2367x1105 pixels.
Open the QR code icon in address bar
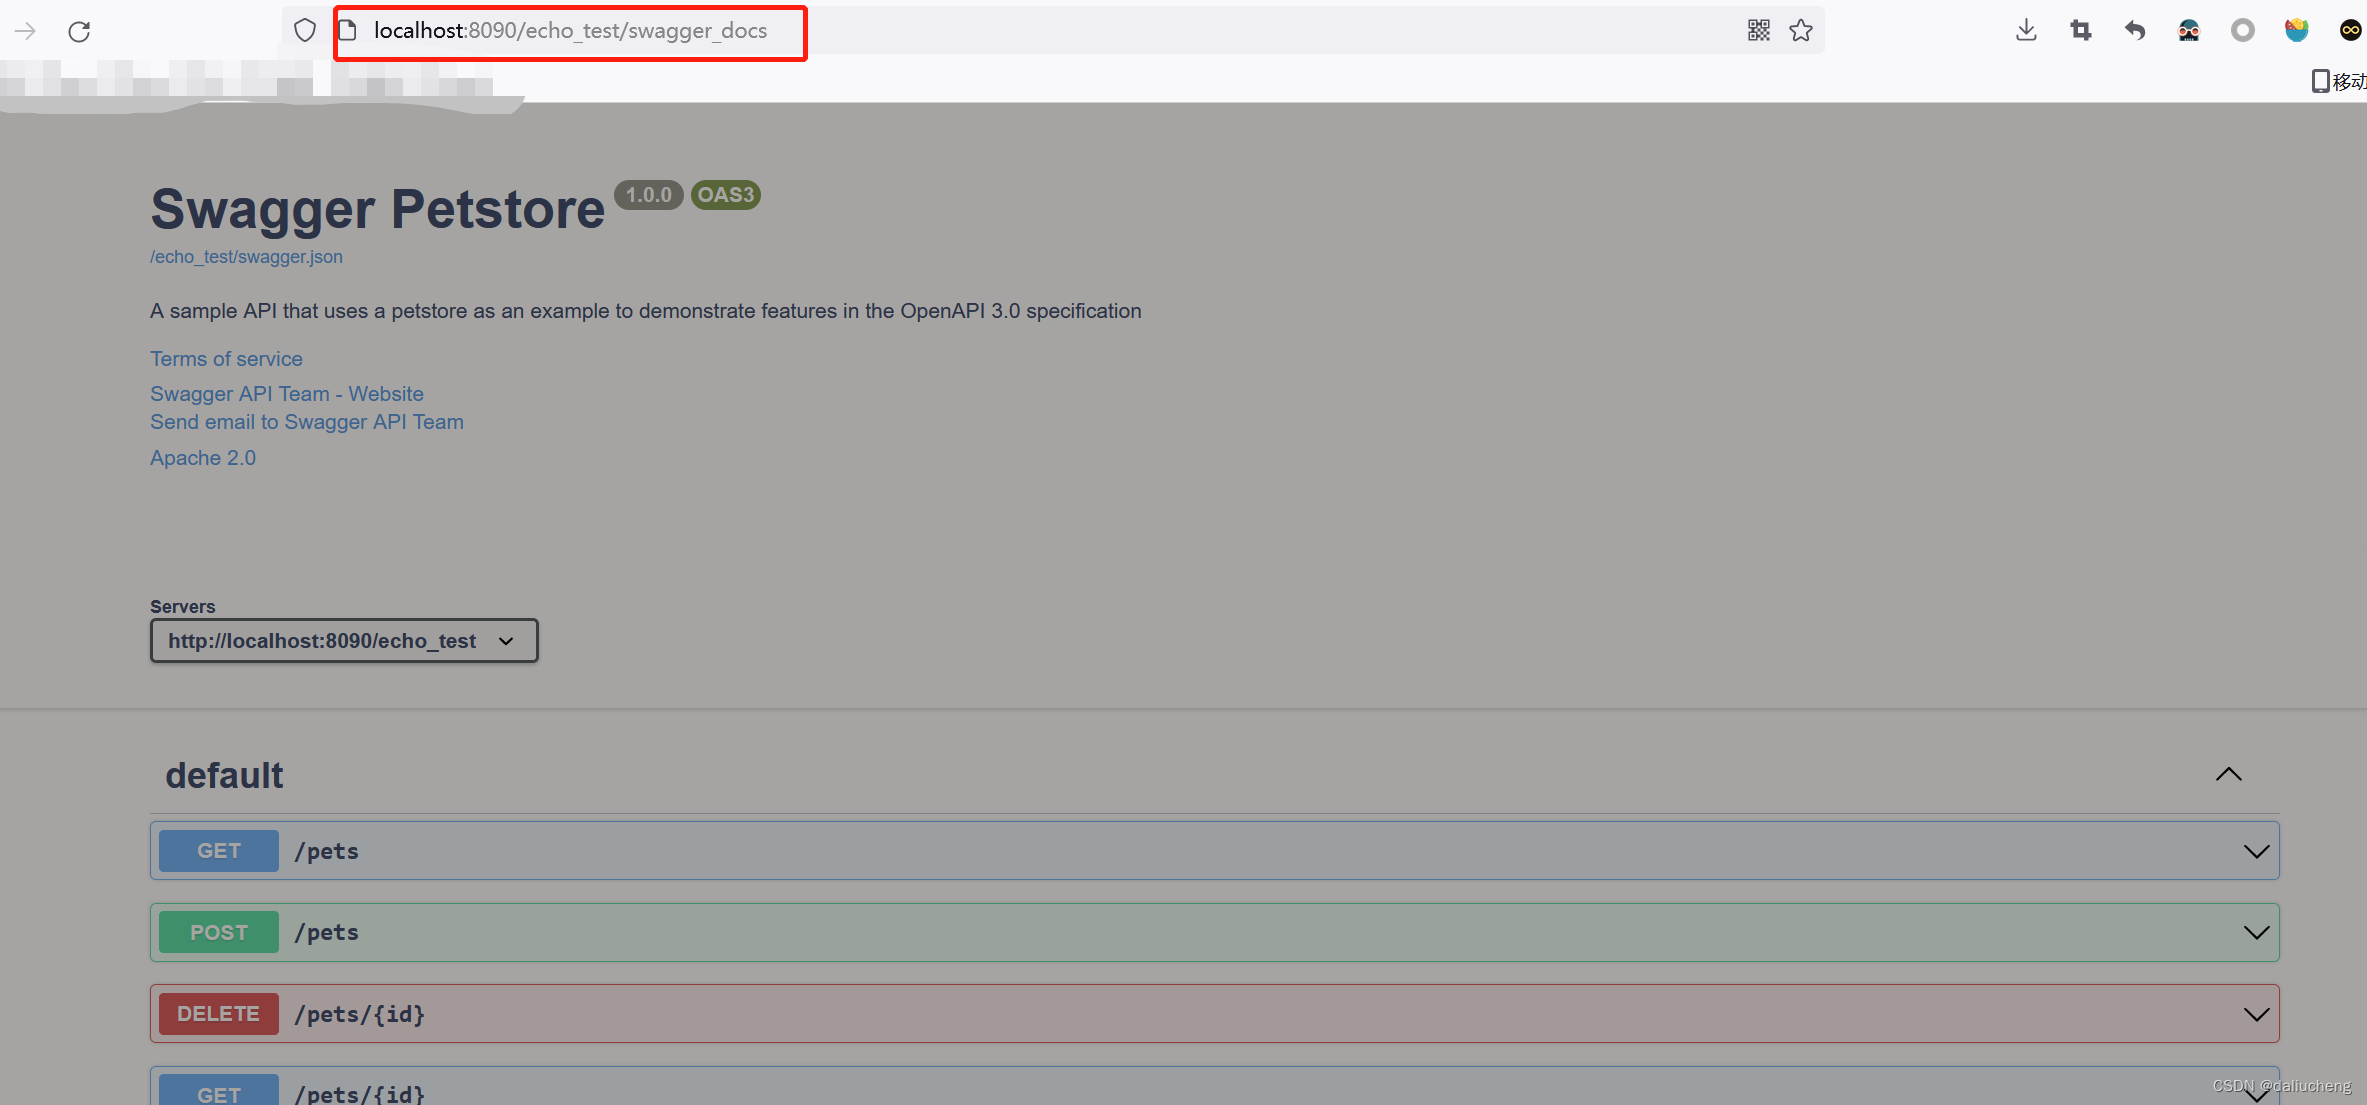point(1759,31)
